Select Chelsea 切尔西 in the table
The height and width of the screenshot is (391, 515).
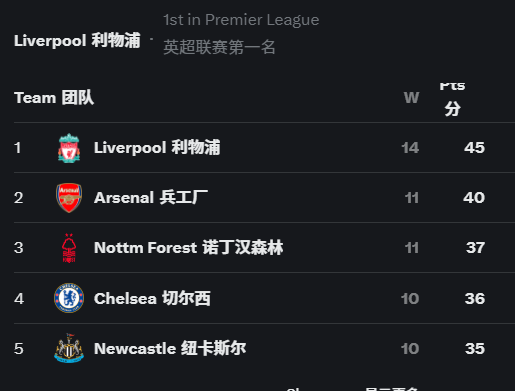pos(264,298)
